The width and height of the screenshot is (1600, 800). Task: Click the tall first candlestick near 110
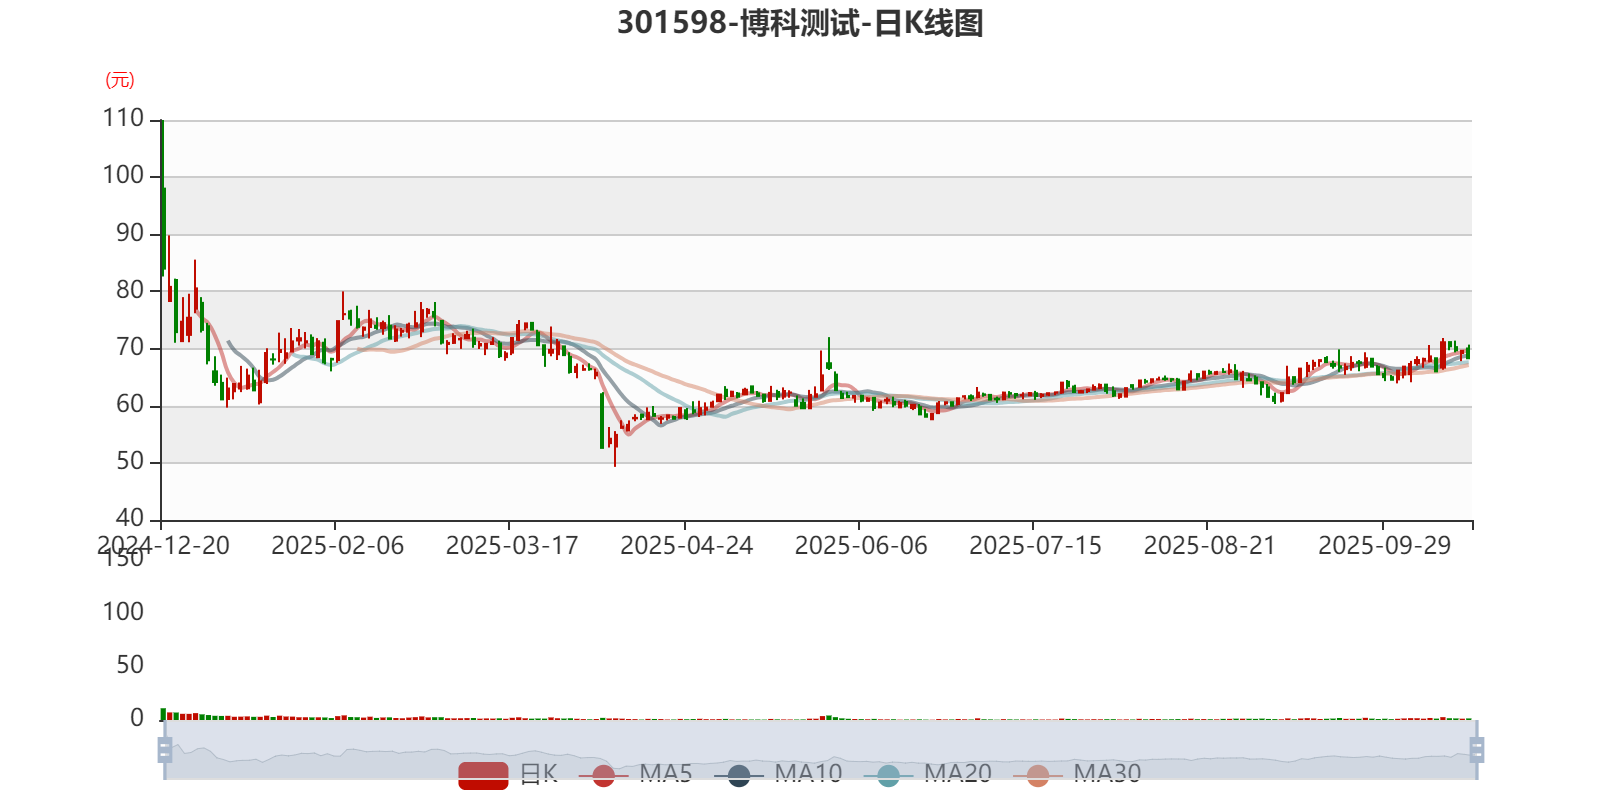click(162, 197)
